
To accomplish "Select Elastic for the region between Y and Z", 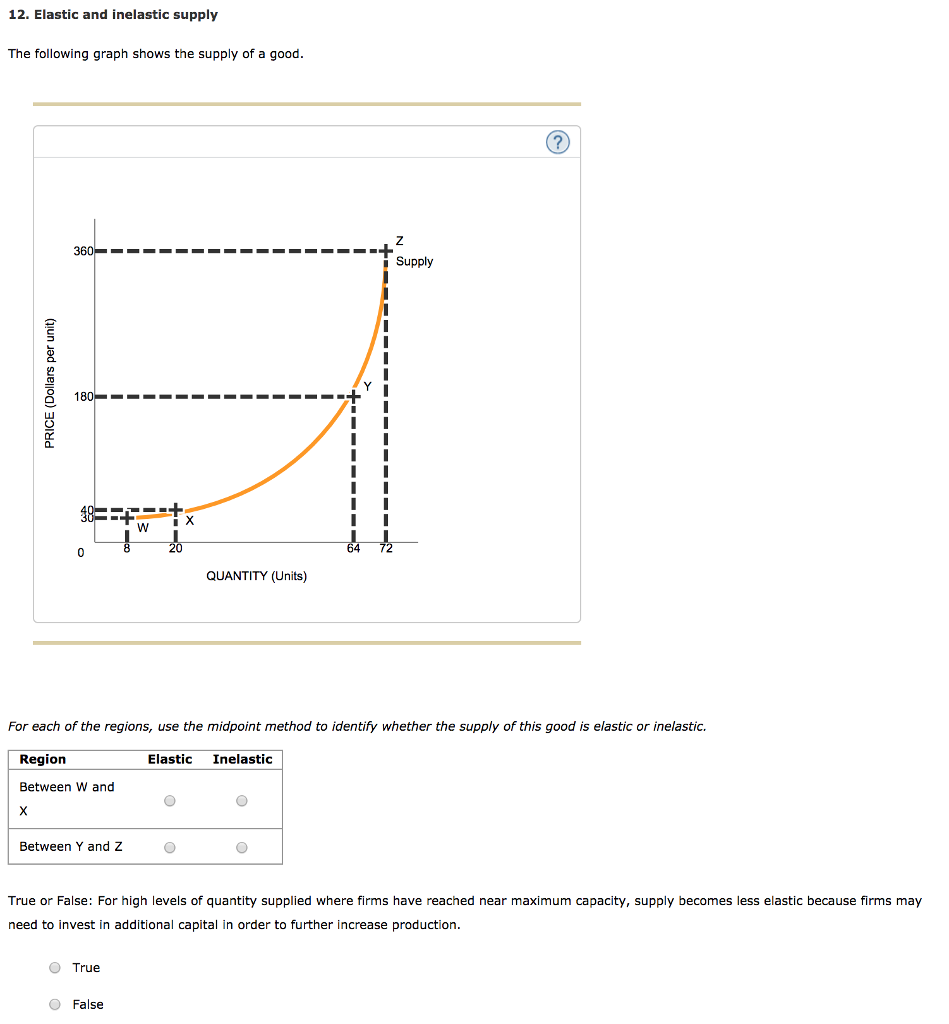I will (x=169, y=846).
